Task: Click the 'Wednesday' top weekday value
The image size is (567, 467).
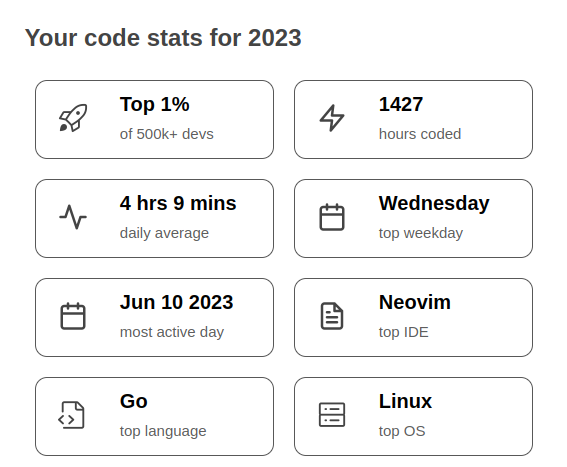Action: point(434,203)
